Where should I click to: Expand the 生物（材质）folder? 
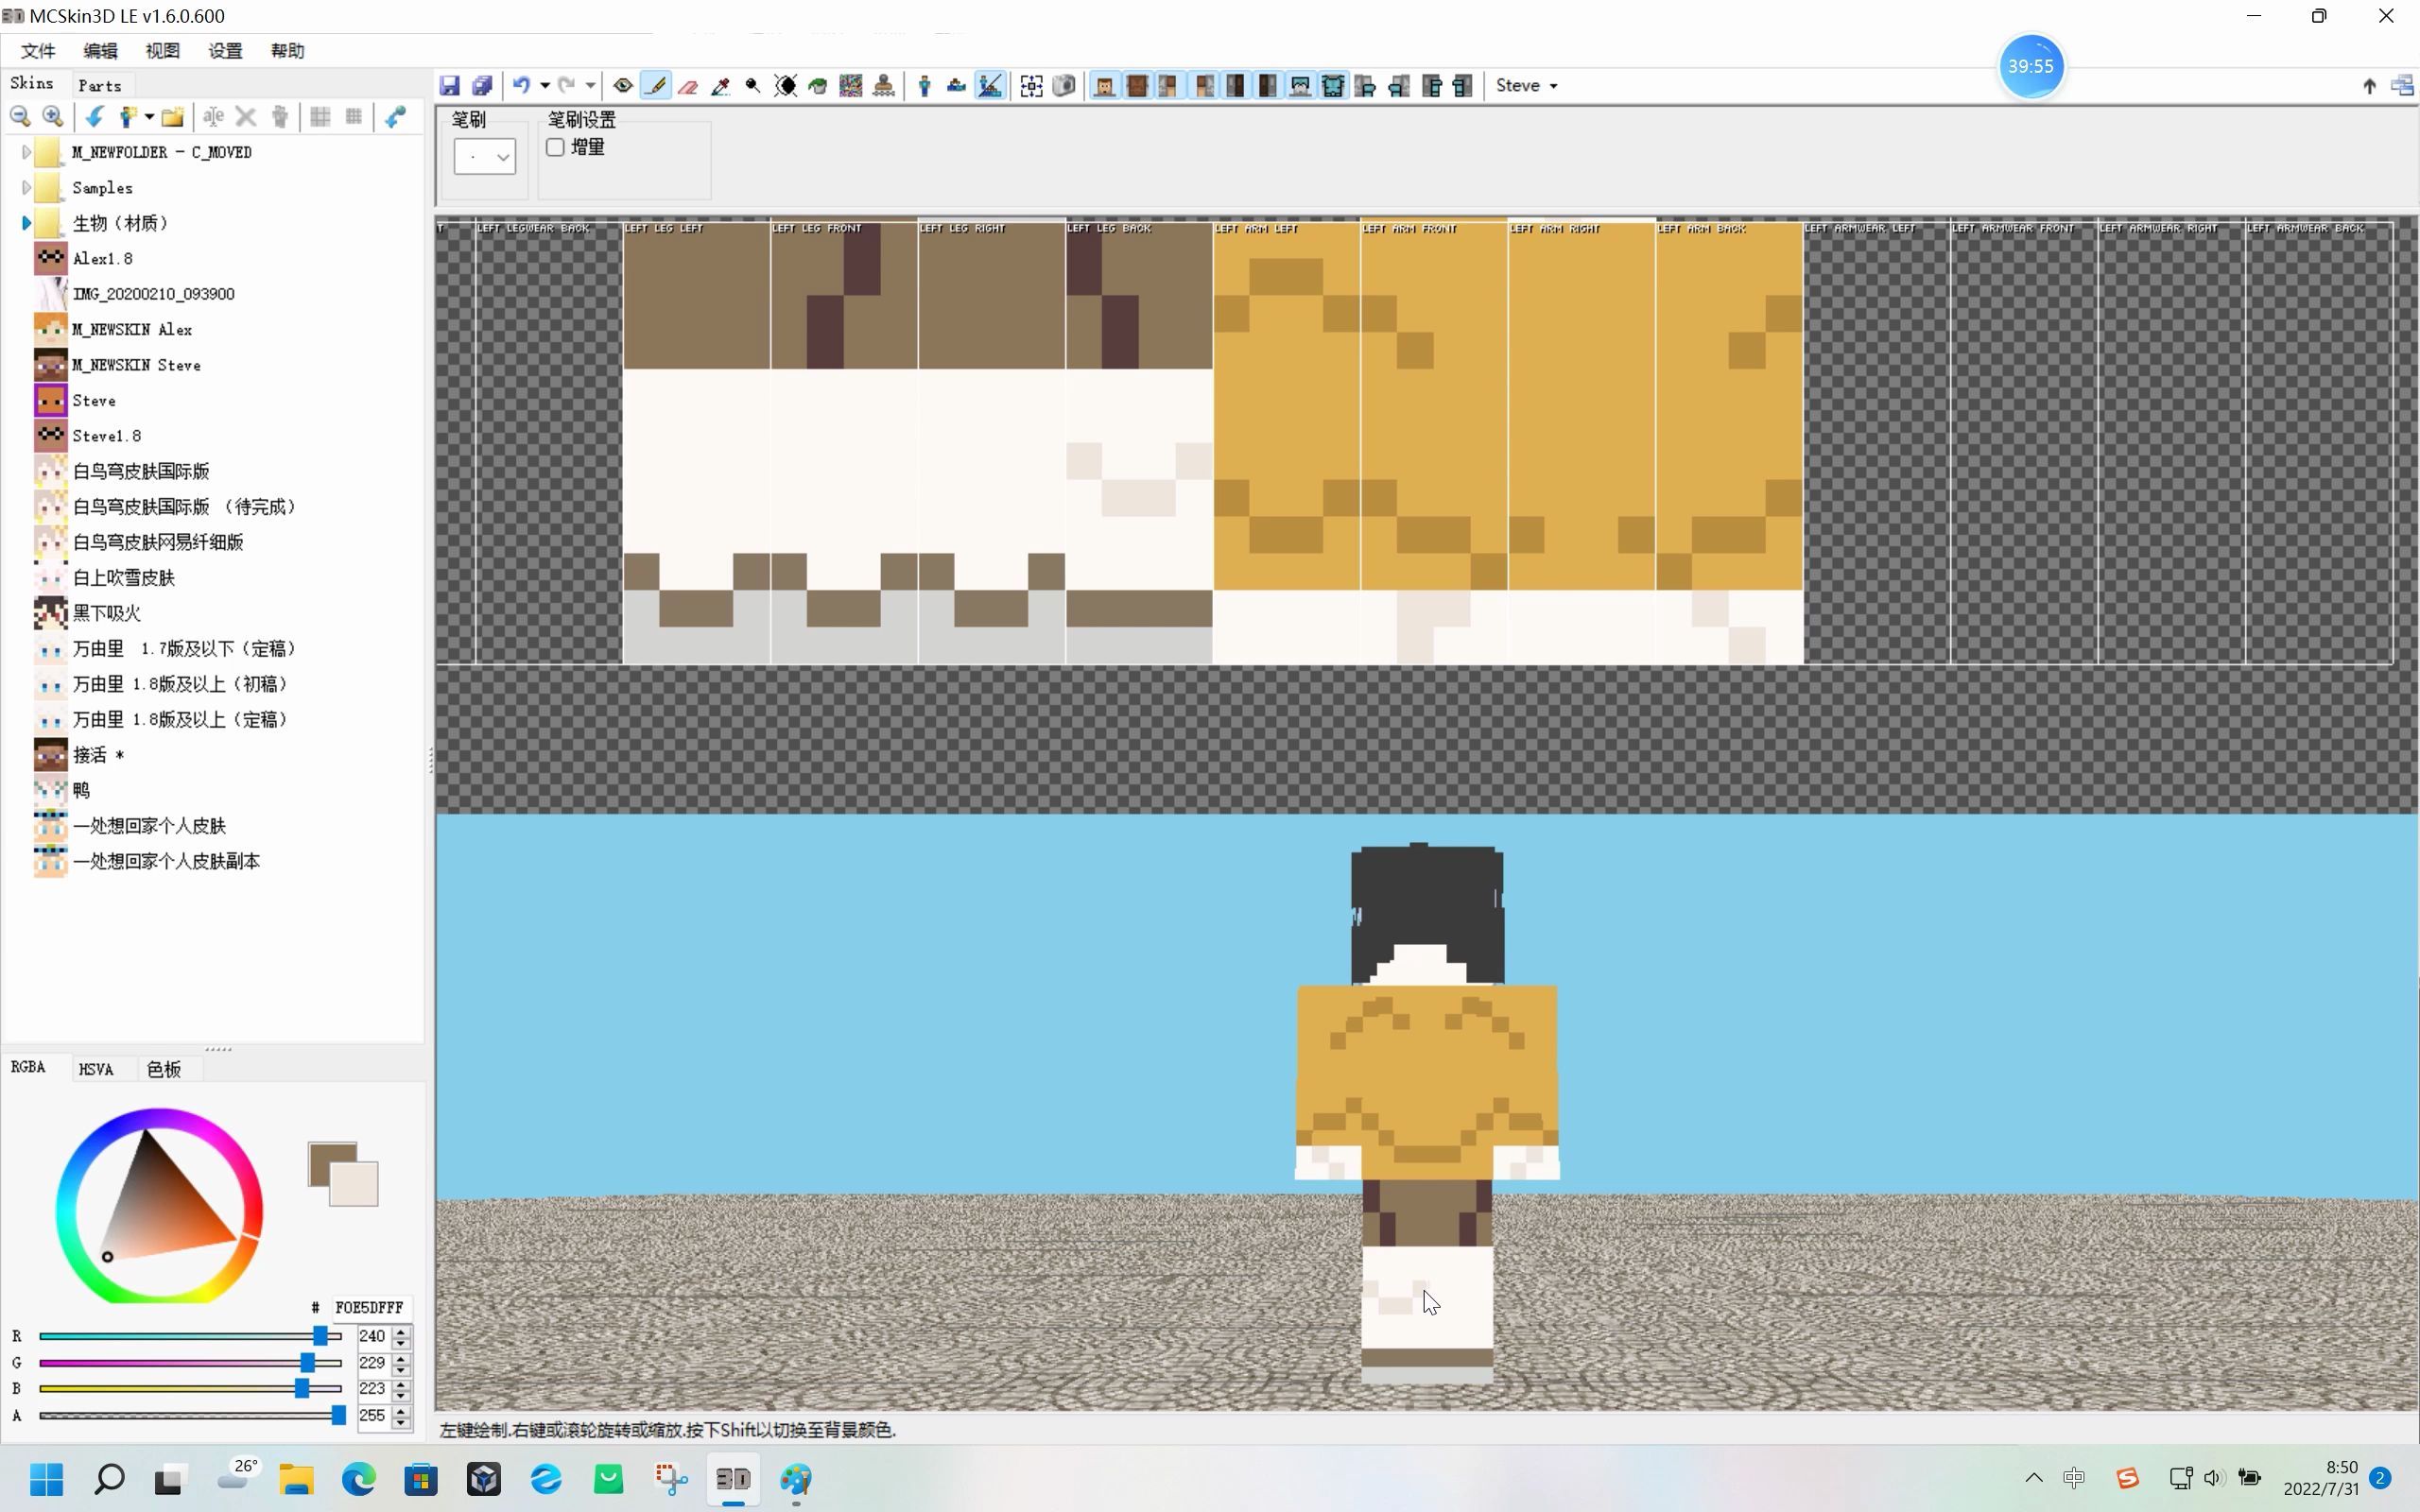click(x=26, y=223)
